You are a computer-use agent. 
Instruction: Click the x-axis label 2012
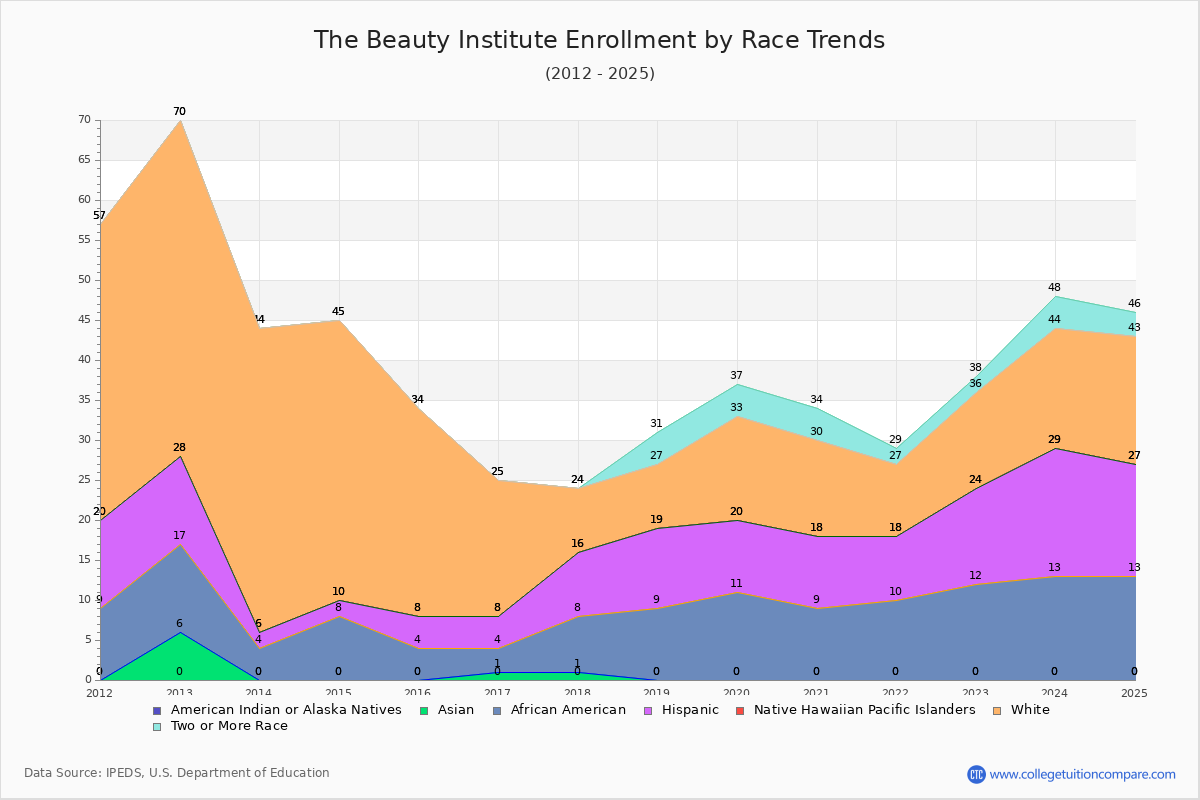coord(99,693)
